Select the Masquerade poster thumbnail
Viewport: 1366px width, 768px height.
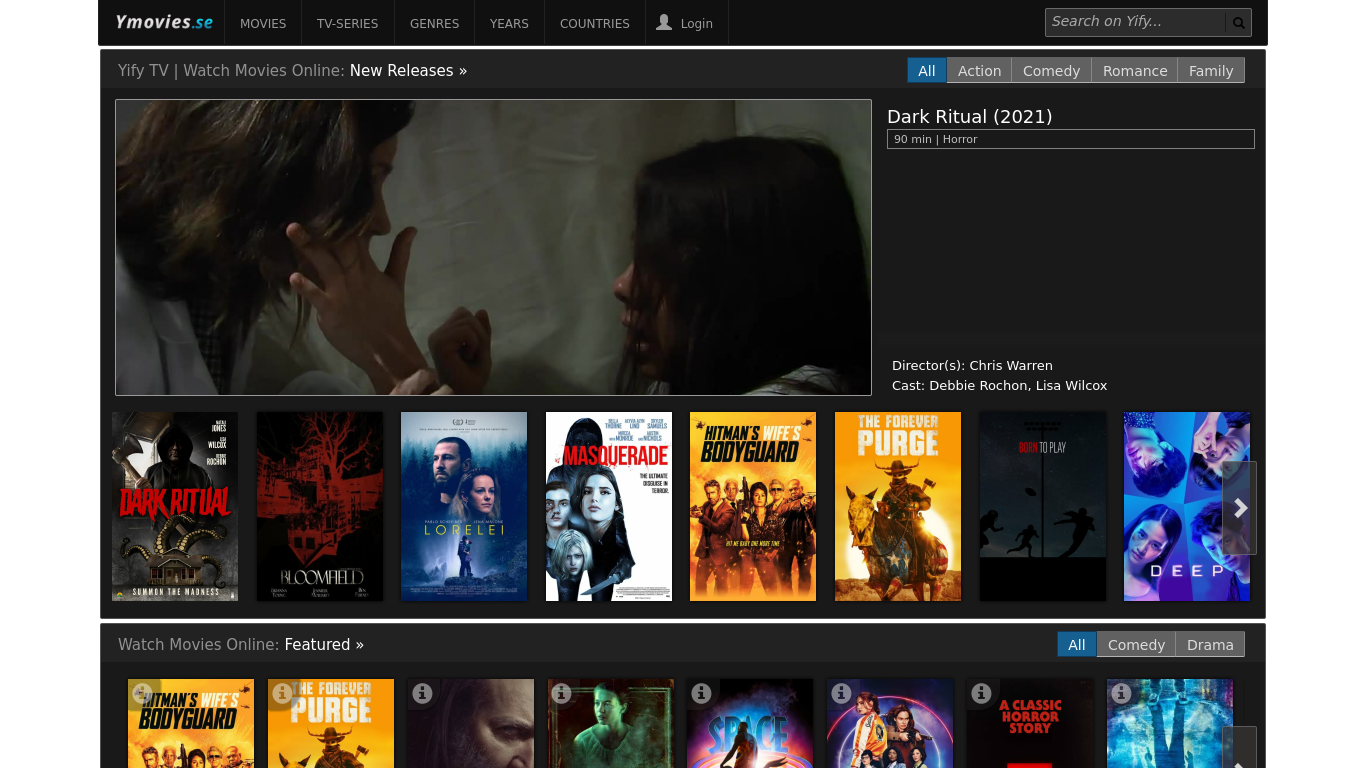tap(609, 506)
